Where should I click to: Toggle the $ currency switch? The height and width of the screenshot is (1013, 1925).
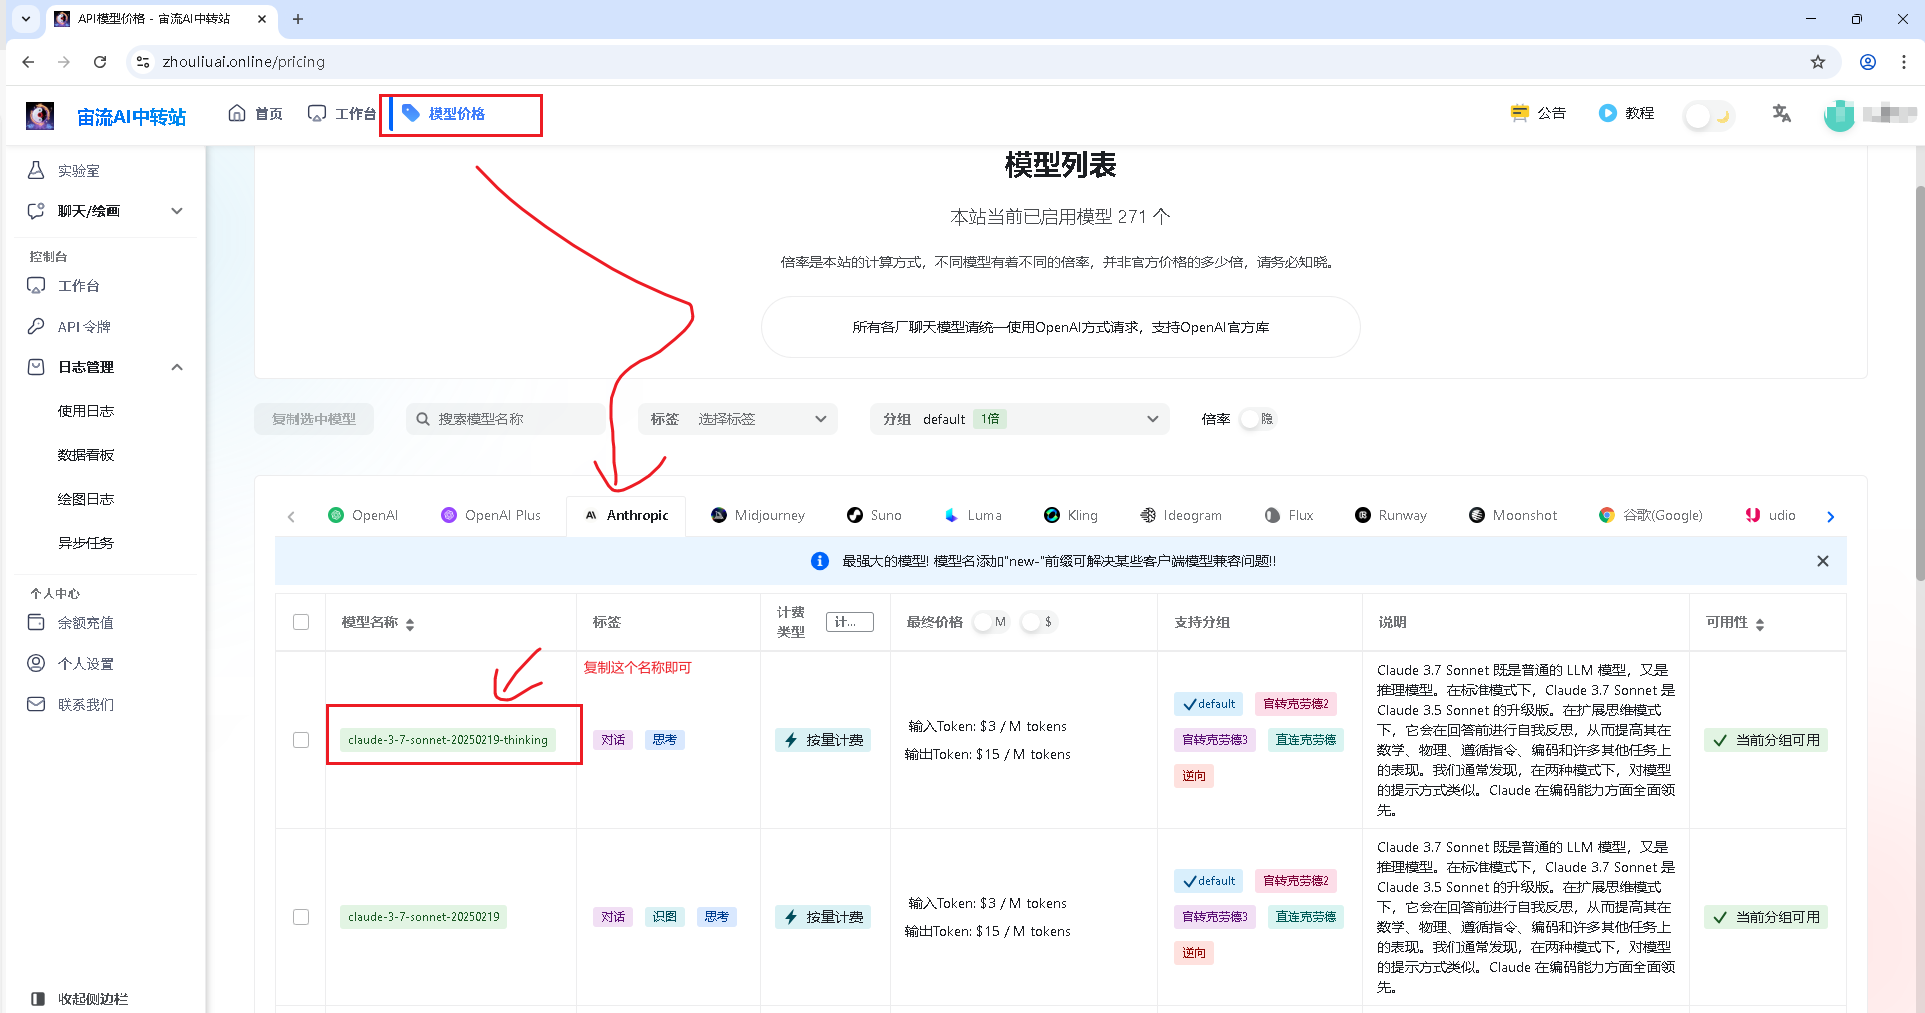pos(1039,622)
